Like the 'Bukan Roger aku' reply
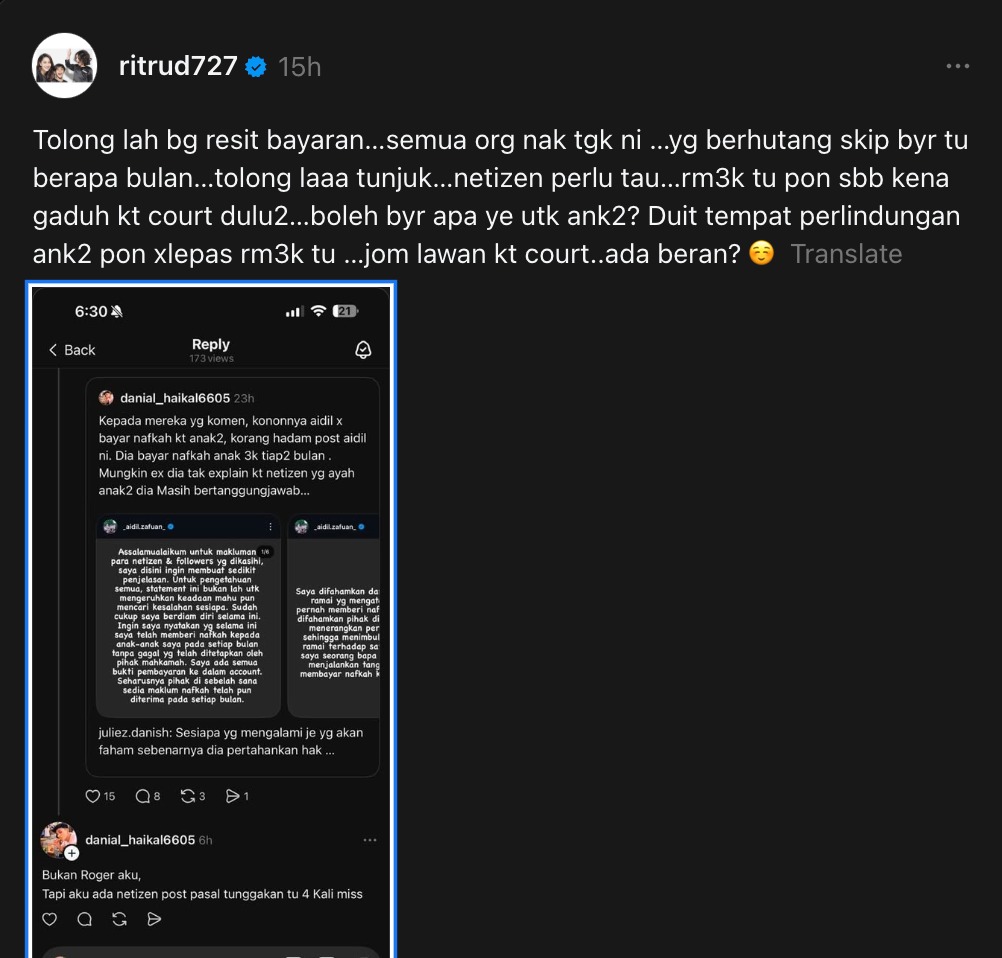Viewport: 1002px width, 958px height. point(49,919)
